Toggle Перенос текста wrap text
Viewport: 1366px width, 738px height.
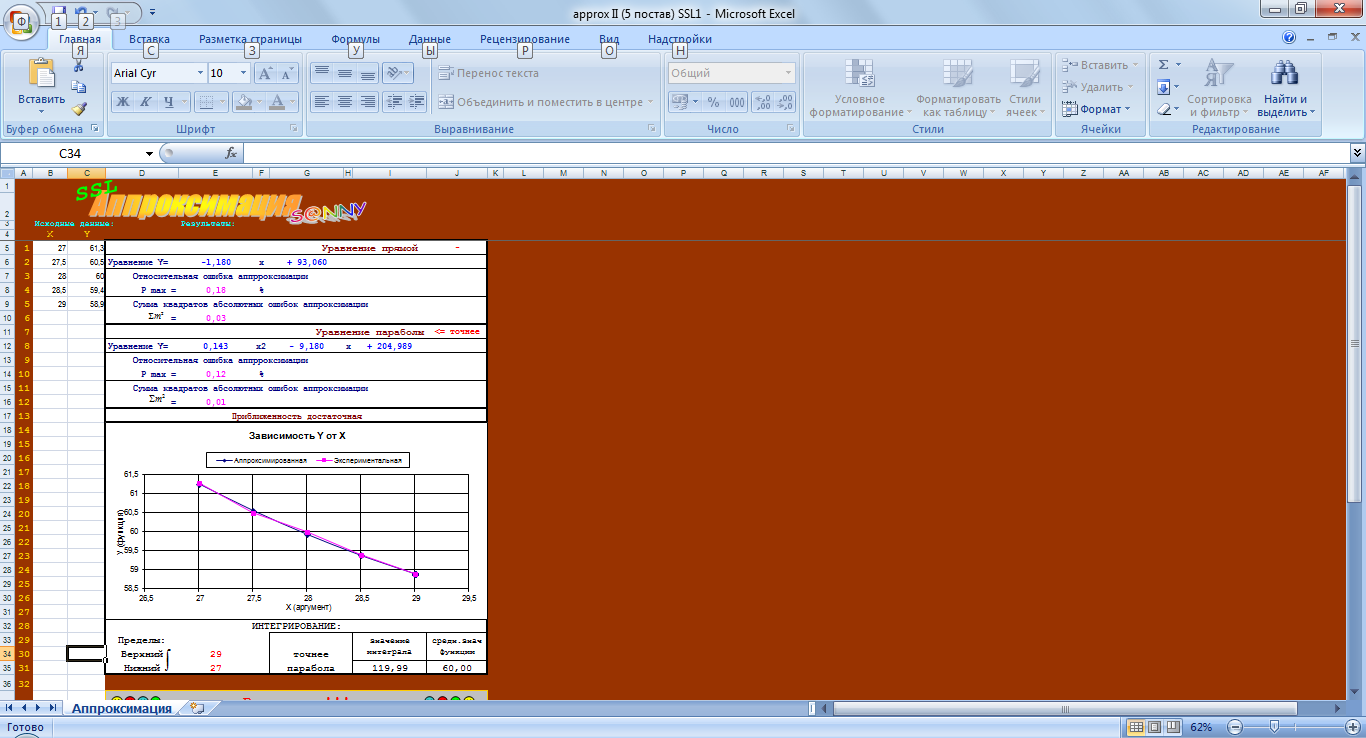489,73
